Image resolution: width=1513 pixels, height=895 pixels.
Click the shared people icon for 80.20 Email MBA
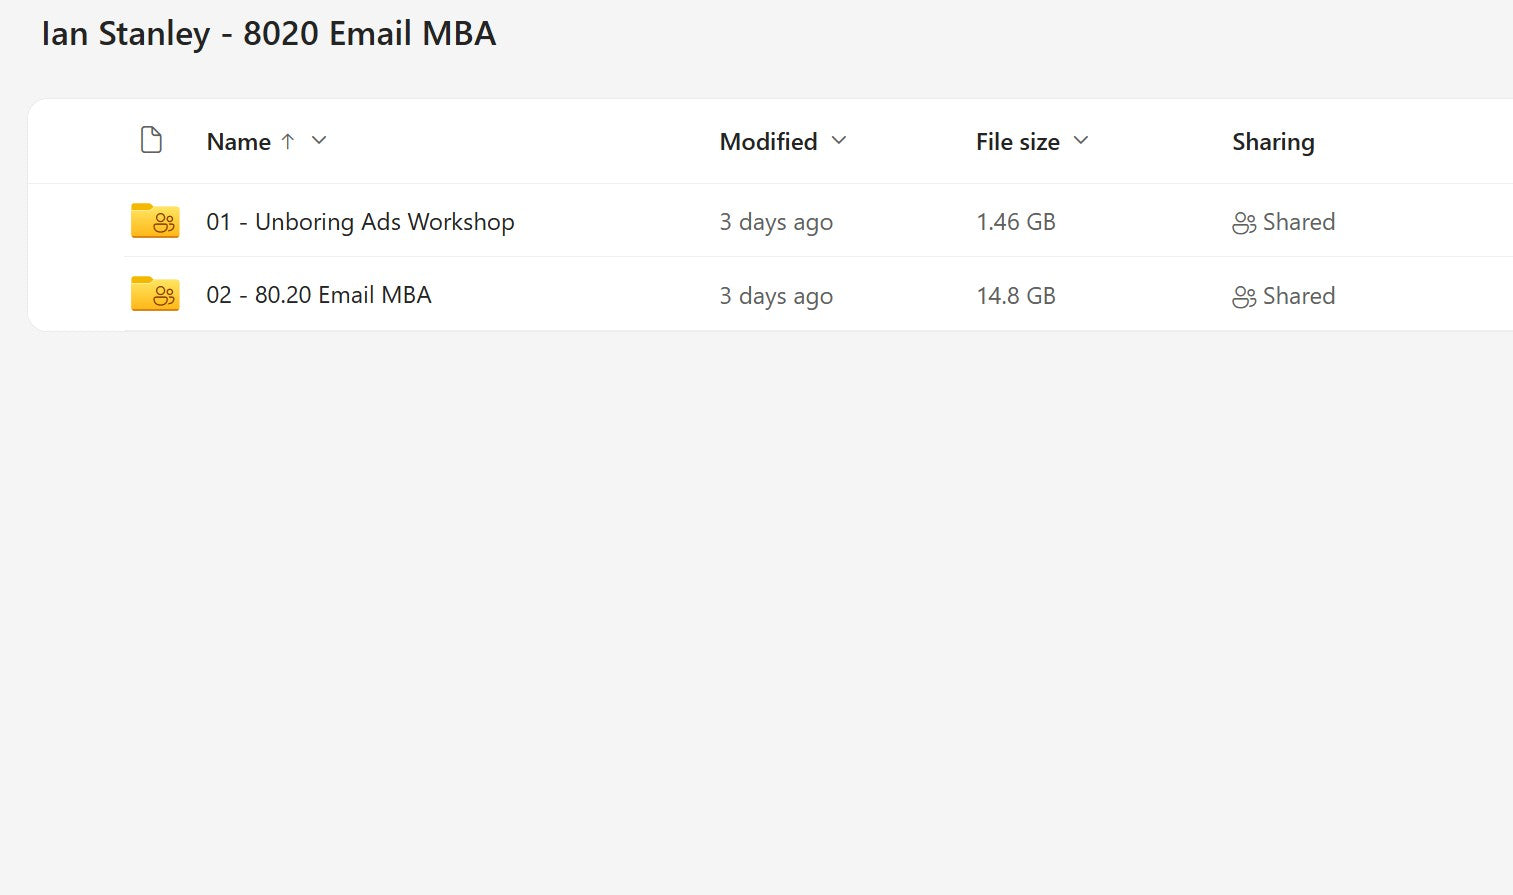1244,297
